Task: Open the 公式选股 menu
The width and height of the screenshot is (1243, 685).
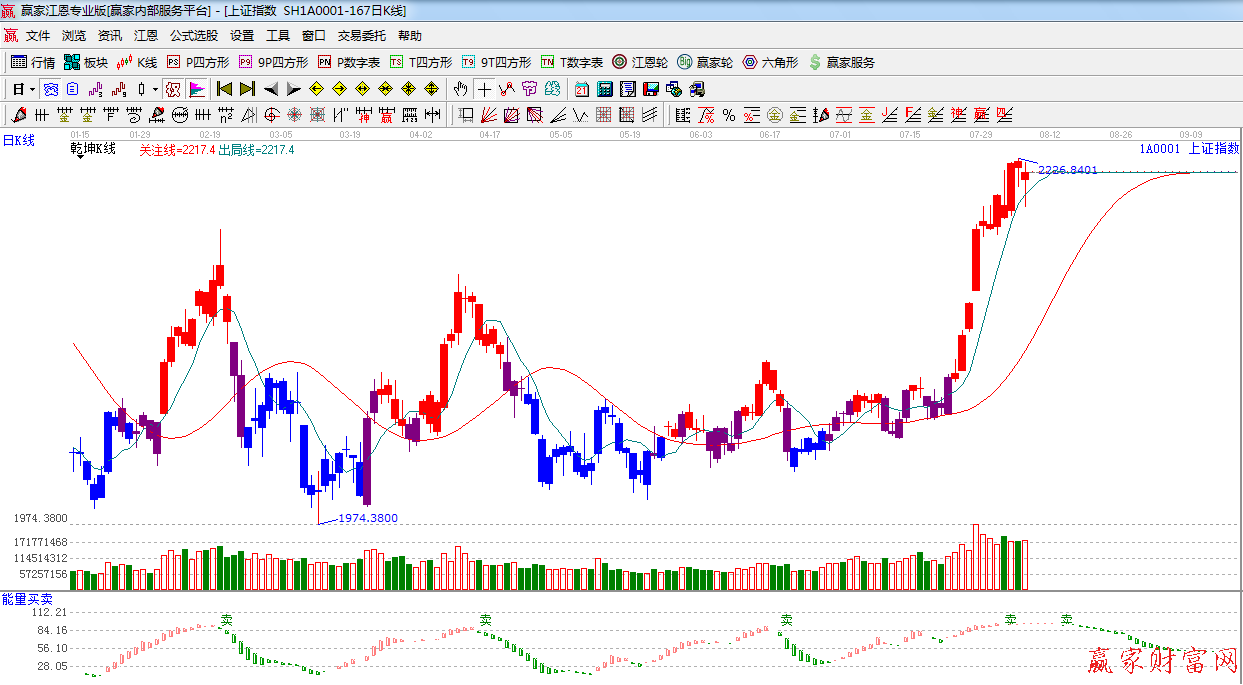Action: coord(193,35)
